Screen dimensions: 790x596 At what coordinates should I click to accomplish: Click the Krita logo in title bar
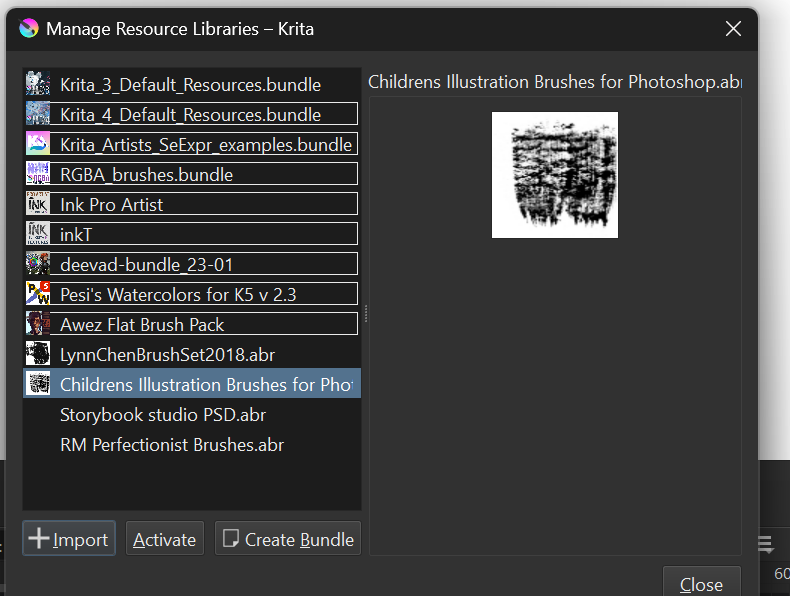click(x=29, y=28)
